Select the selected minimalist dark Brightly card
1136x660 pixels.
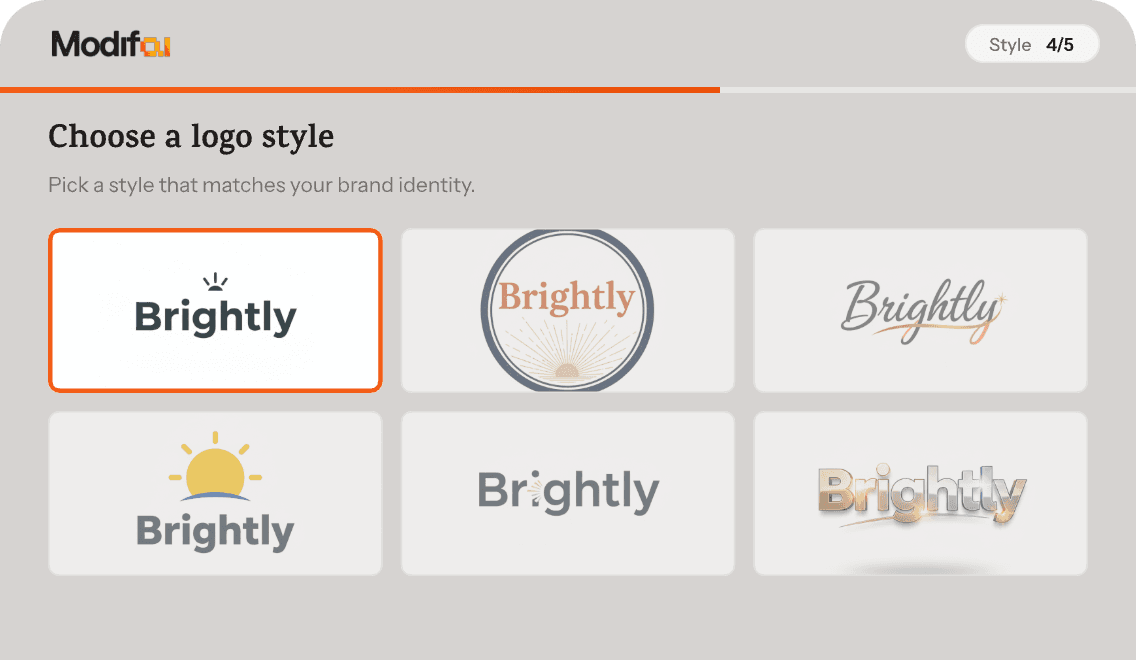[x=215, y=310]
